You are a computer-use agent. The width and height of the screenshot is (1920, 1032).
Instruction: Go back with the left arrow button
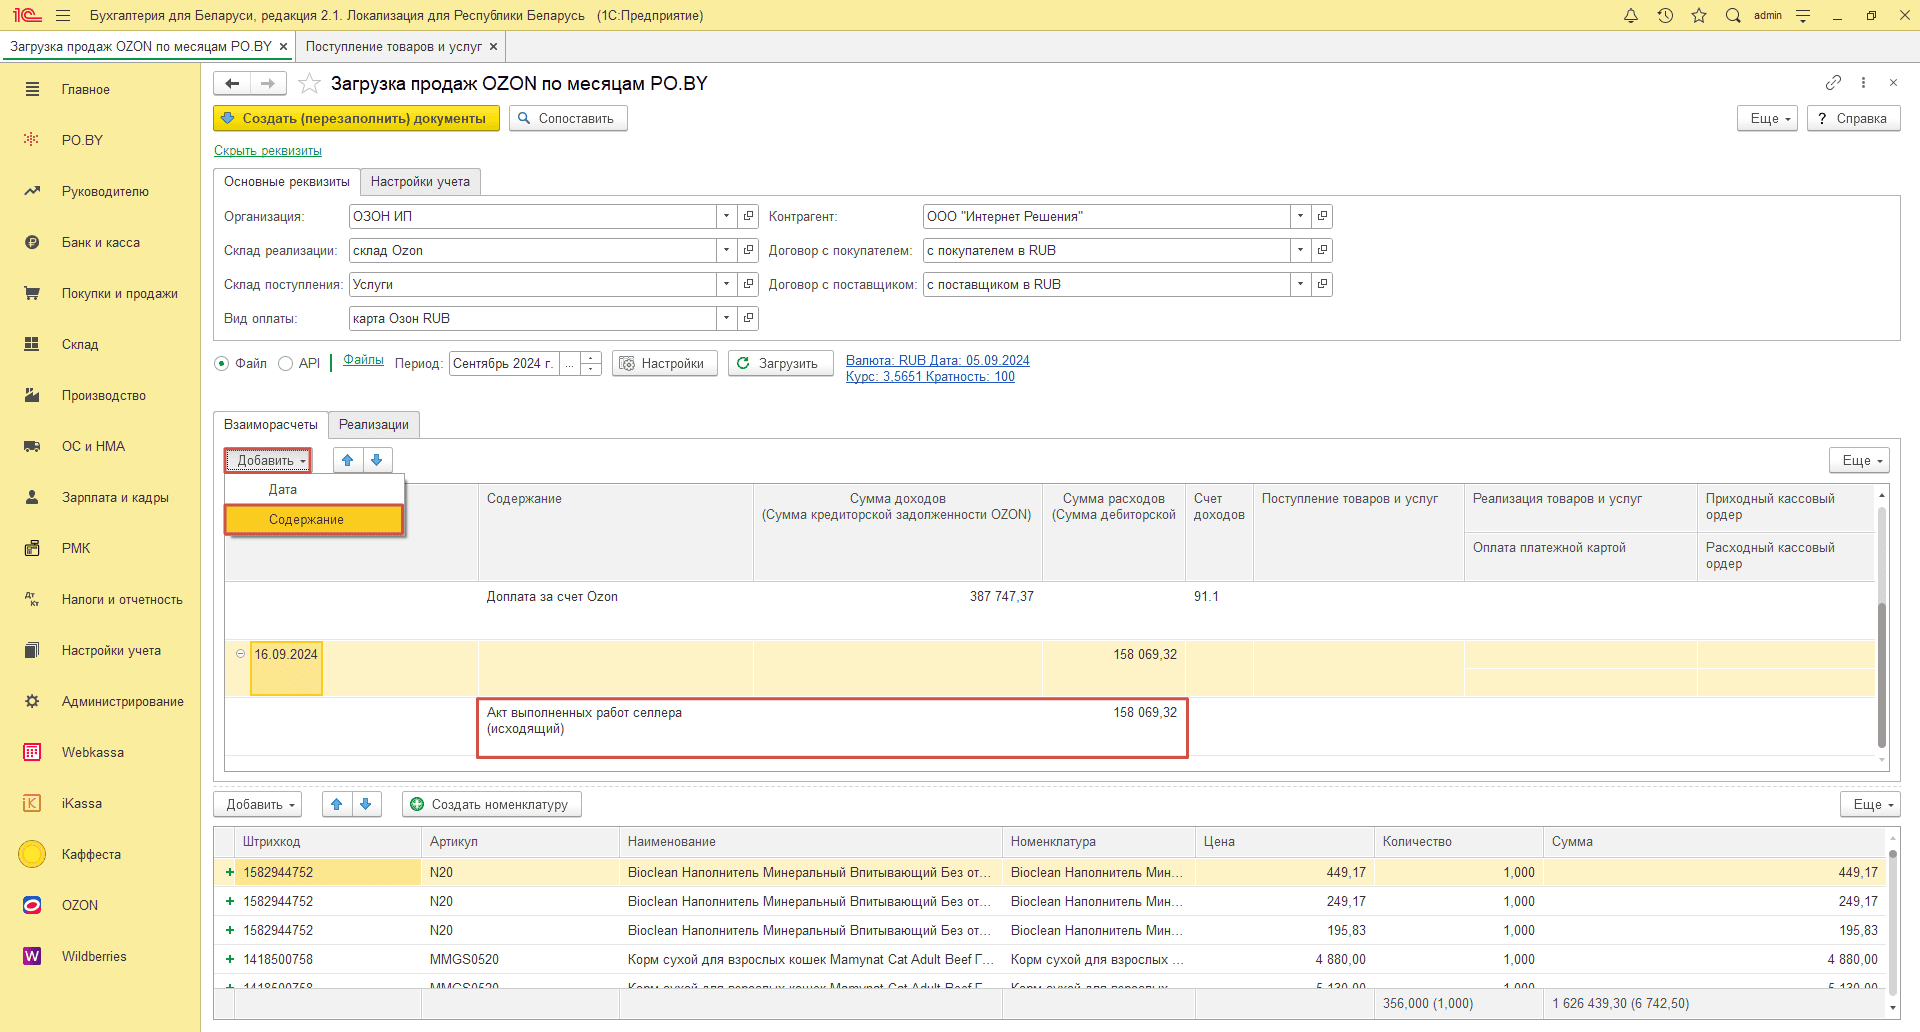pyautogui.click(x=232, y=84)
